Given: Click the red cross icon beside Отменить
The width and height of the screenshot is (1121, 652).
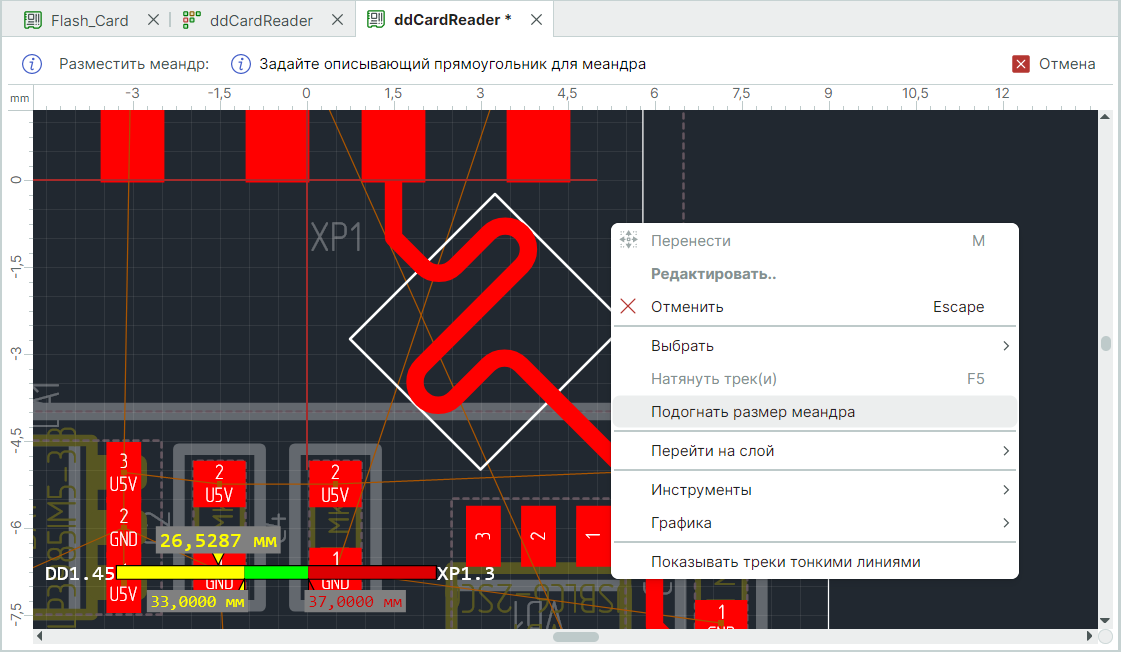Looking at the screenshot, I should pyautogui.click(x=628, y=307).
